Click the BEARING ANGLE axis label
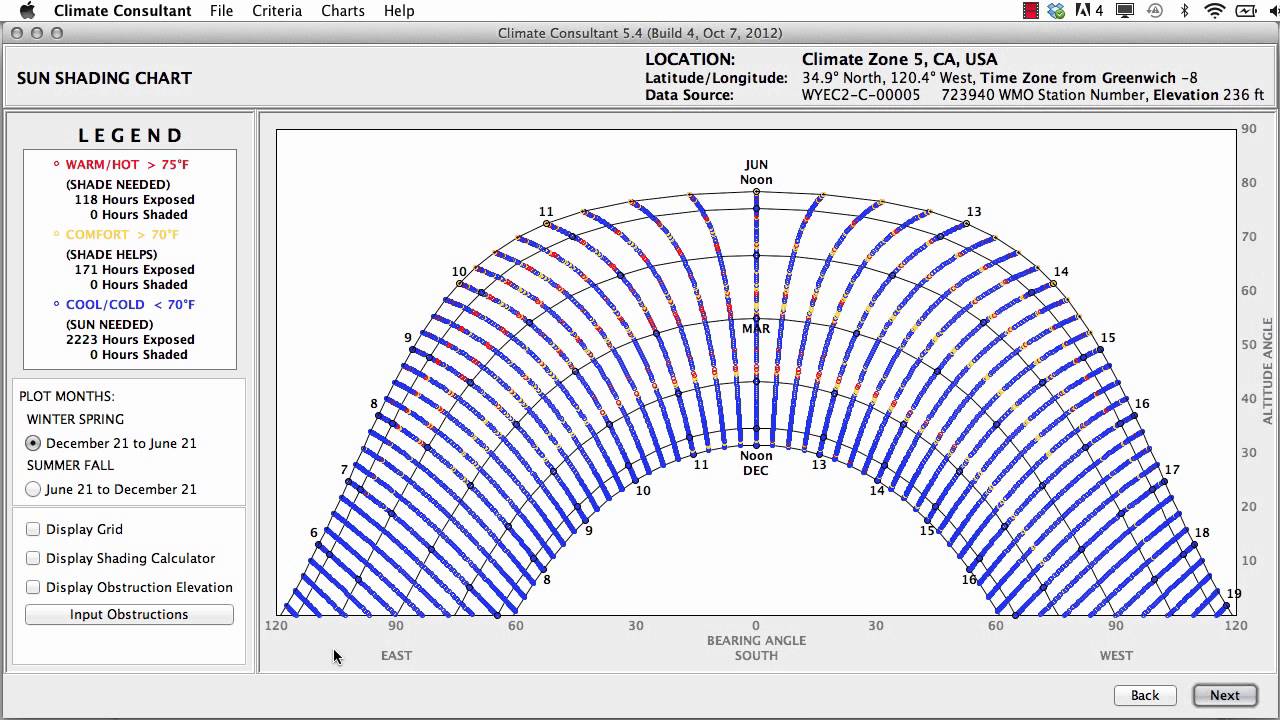This screenshot has width=1280, height=720. point(756,640)
